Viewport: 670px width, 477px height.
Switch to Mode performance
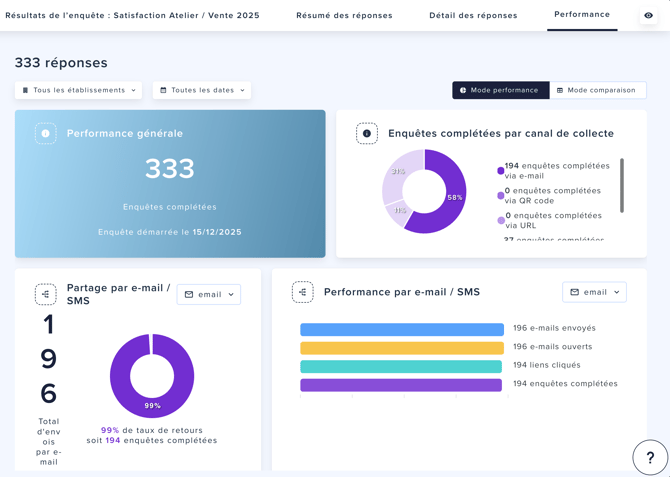coord(500,90)
